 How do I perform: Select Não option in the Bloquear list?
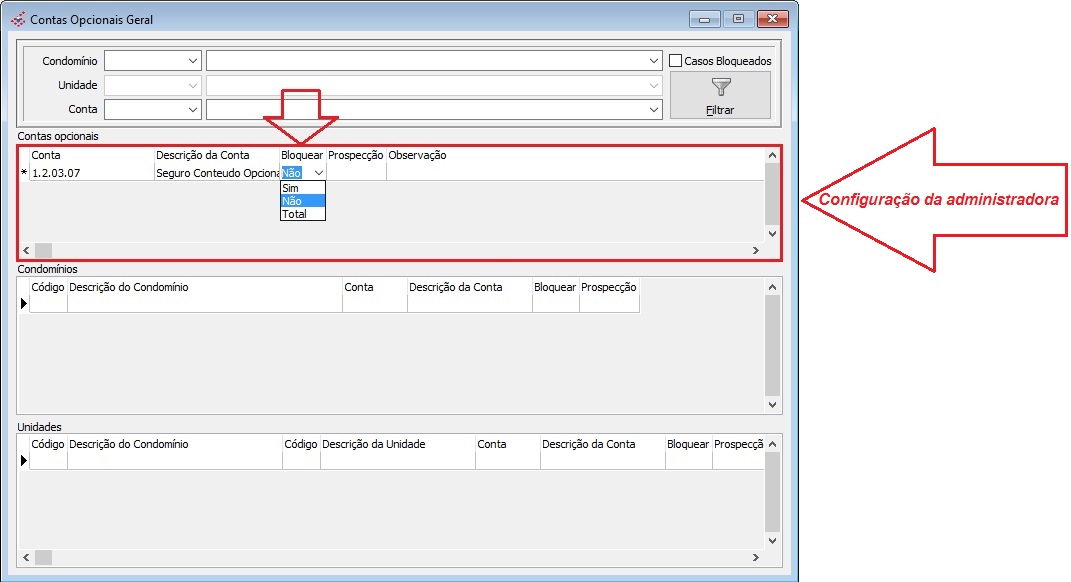pyautogui.click(x=302, y=201)
